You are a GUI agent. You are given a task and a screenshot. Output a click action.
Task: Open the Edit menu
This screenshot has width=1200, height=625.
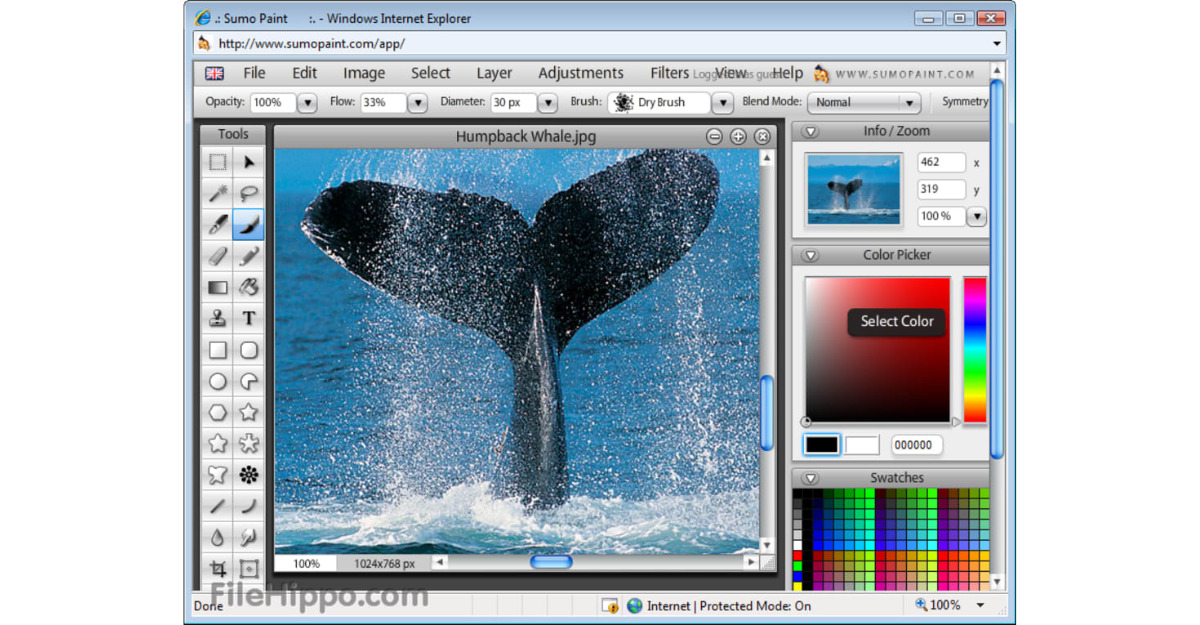click(304, 73)
